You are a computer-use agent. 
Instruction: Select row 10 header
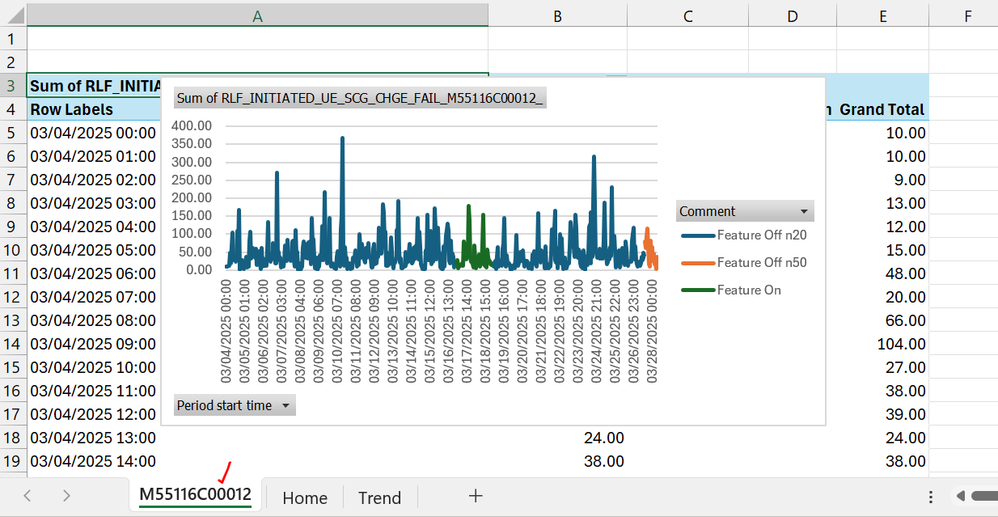click(x=13, y=250)
